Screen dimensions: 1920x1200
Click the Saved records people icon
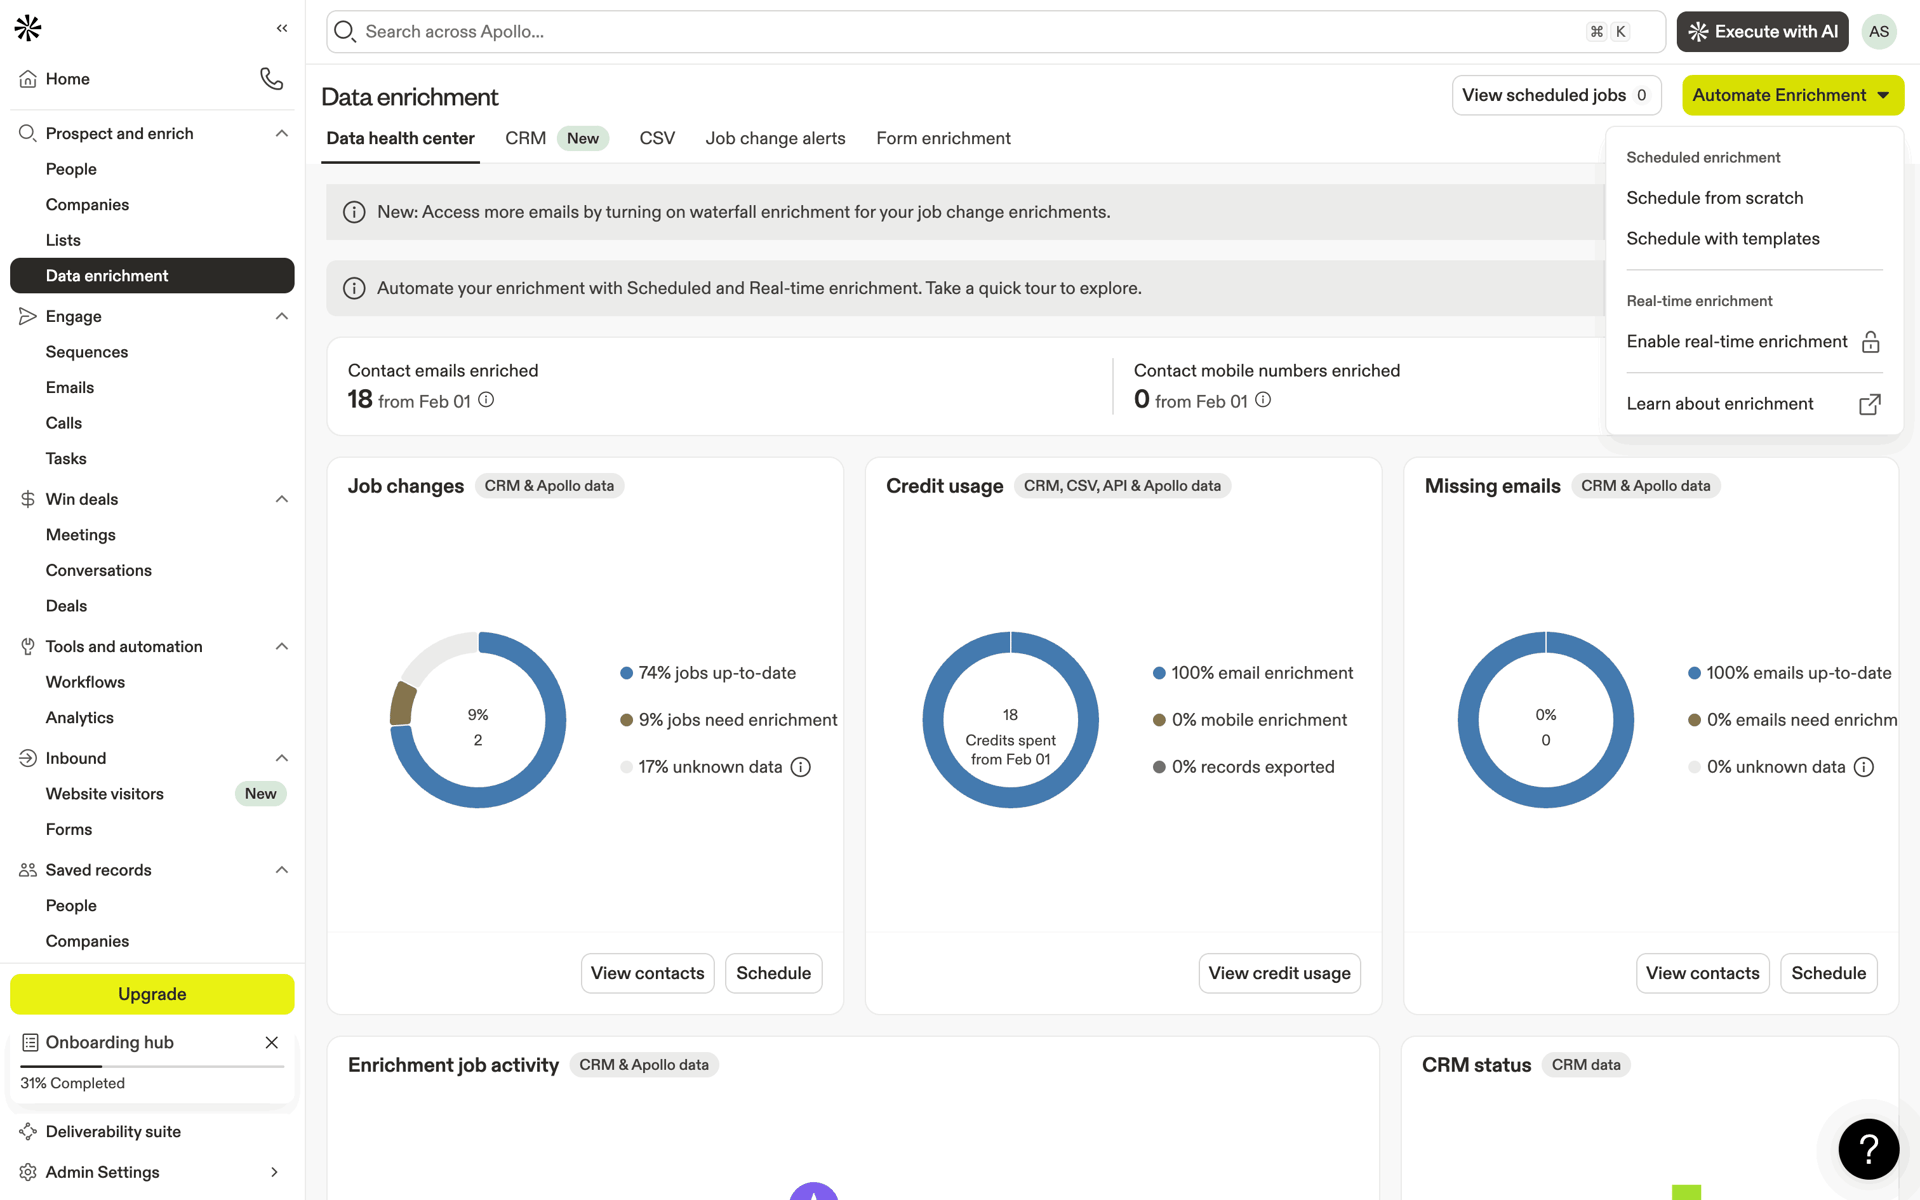pyautogui.click(x=28, y=870)
